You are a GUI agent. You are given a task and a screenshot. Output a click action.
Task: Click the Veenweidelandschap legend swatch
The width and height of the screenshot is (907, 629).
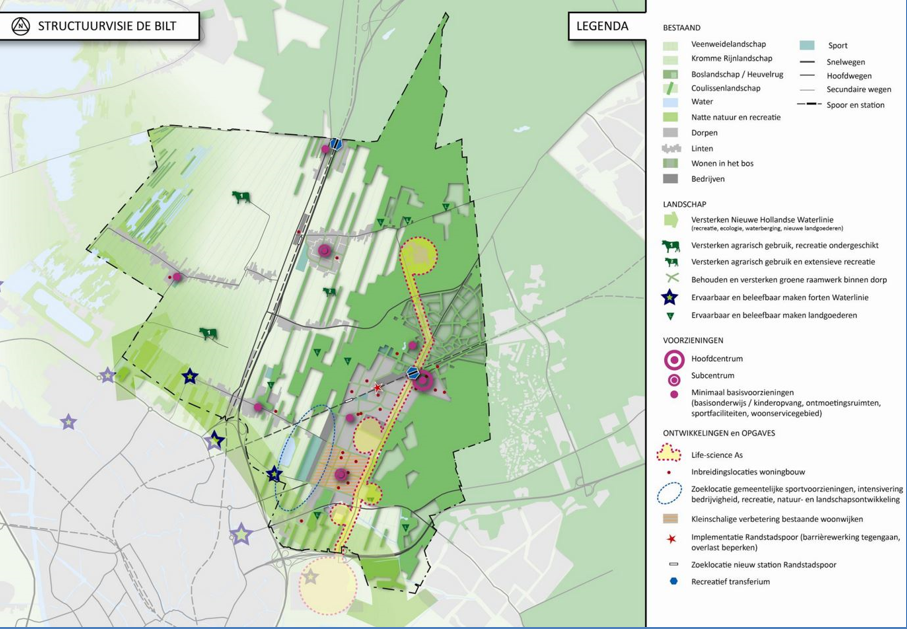670,45
